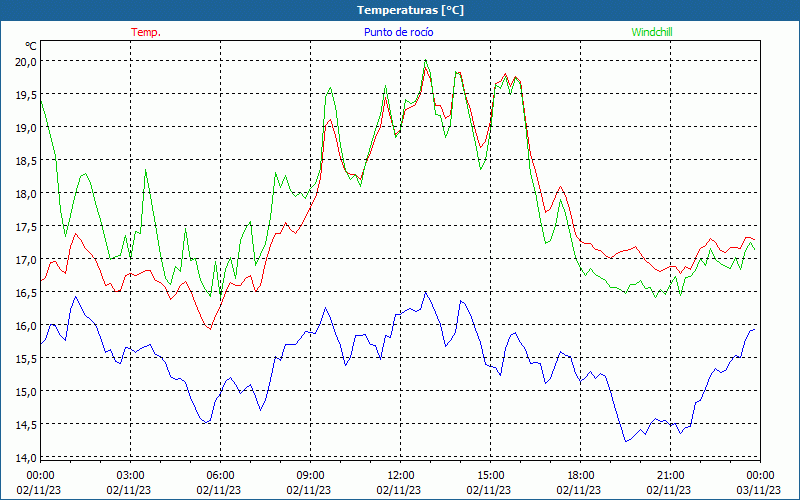Image resolution: width=800 pixels, height=500 pixels.
Task: Click the '15,5' y-axis value
Action: click(x=27, y=358)
